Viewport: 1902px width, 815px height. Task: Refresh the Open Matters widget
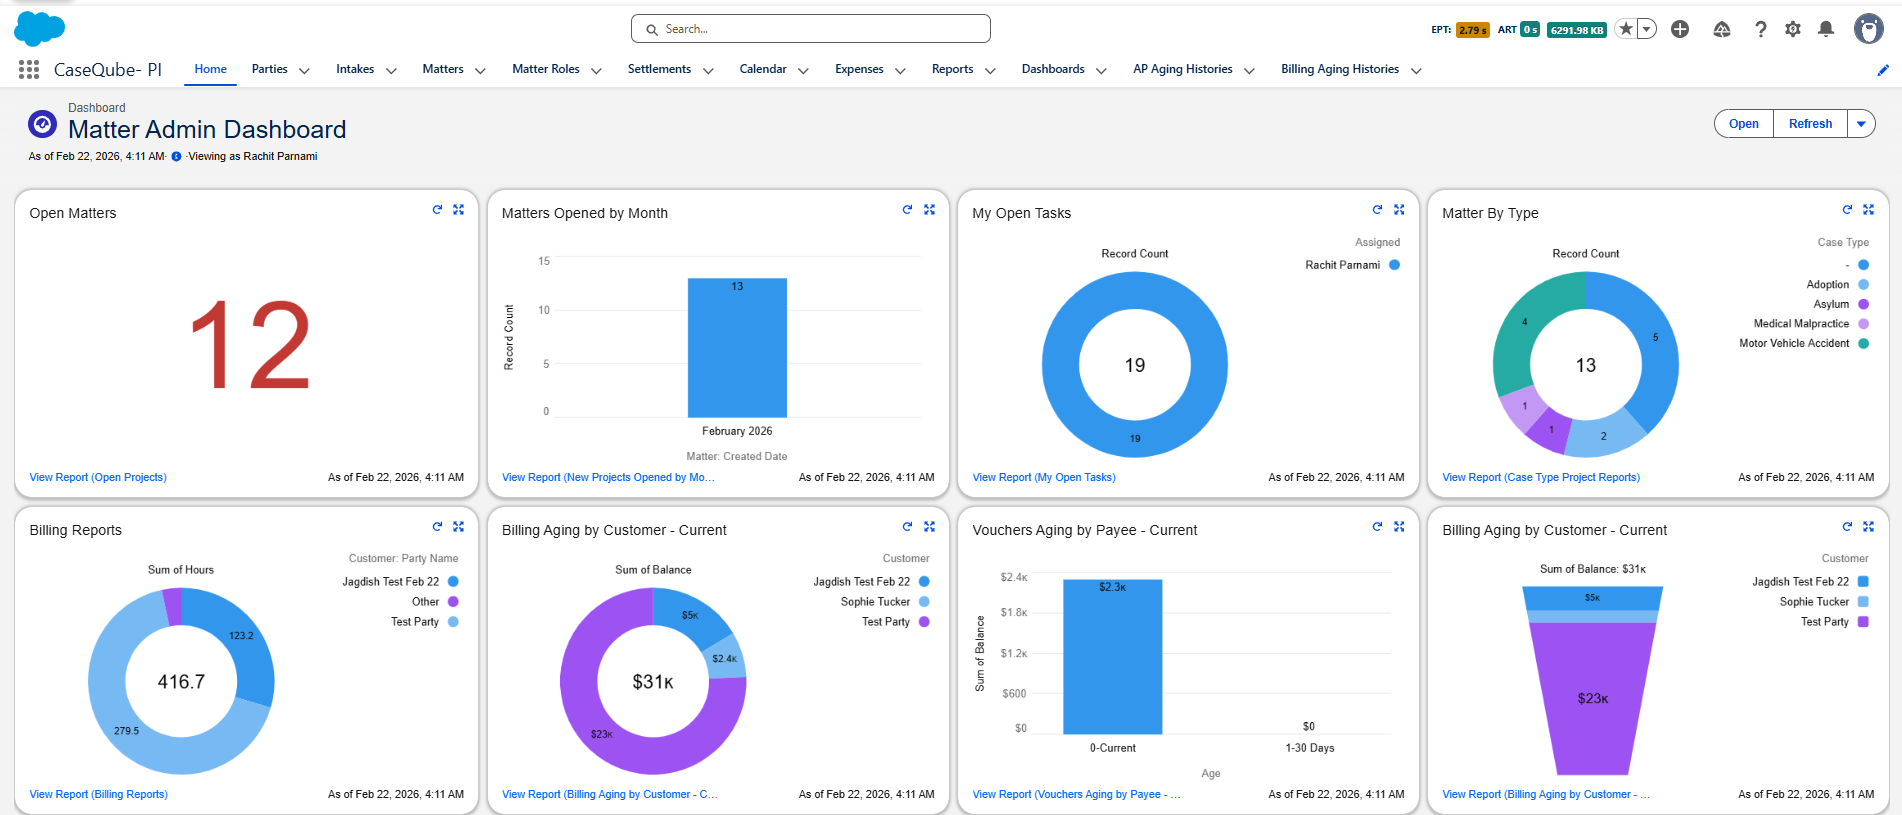coord(437,210)
